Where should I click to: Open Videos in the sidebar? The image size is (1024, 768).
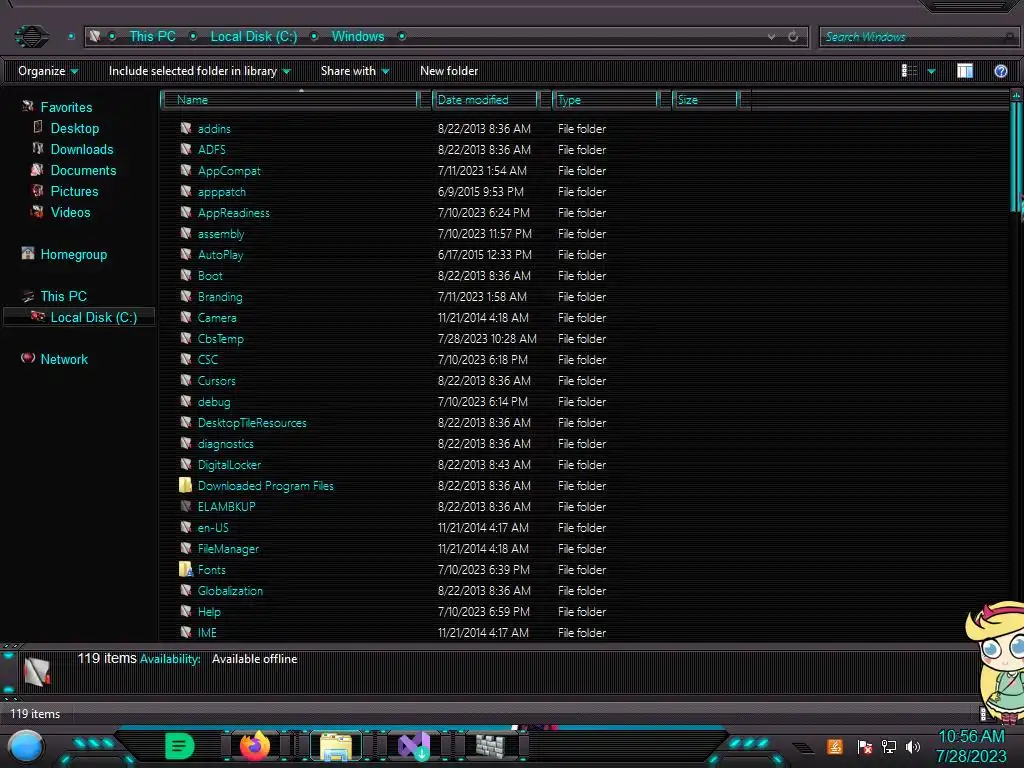coord(70,212)
